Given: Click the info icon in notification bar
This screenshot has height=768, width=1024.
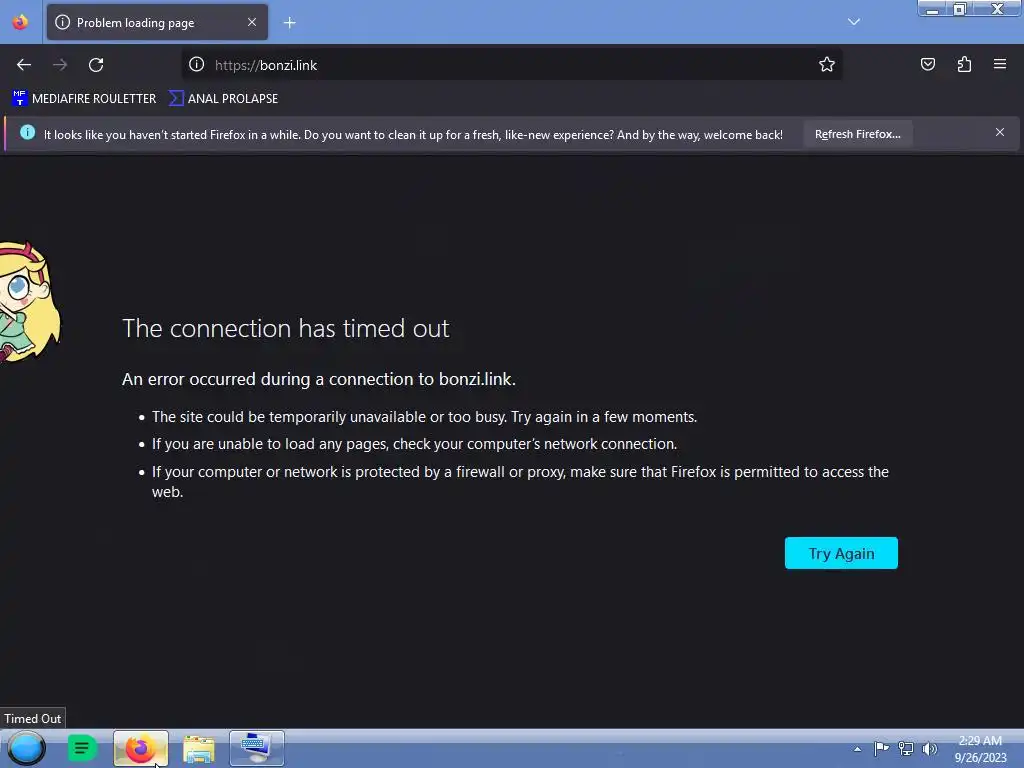Looking at the screenshot, I should [27, 133].
